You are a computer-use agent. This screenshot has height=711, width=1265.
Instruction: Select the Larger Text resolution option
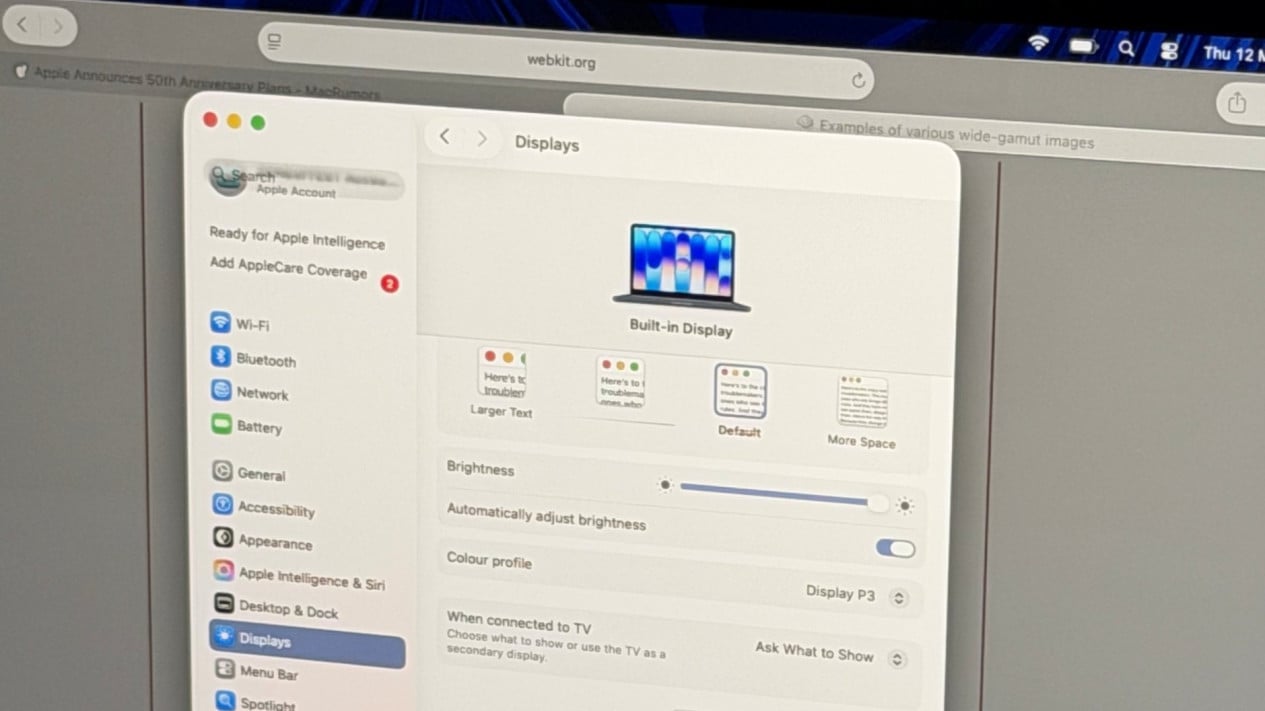pyautogui.click(x=502, y=381)
